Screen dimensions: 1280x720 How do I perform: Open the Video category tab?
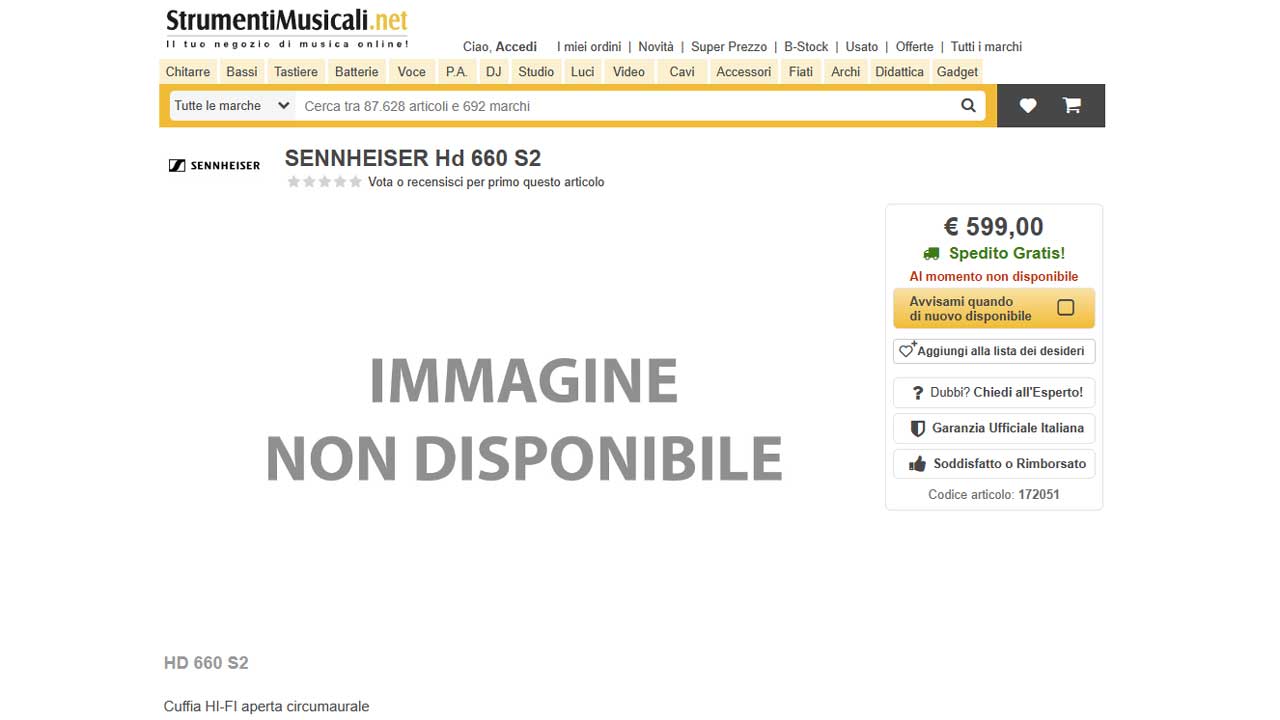click(x=629, y=72)
